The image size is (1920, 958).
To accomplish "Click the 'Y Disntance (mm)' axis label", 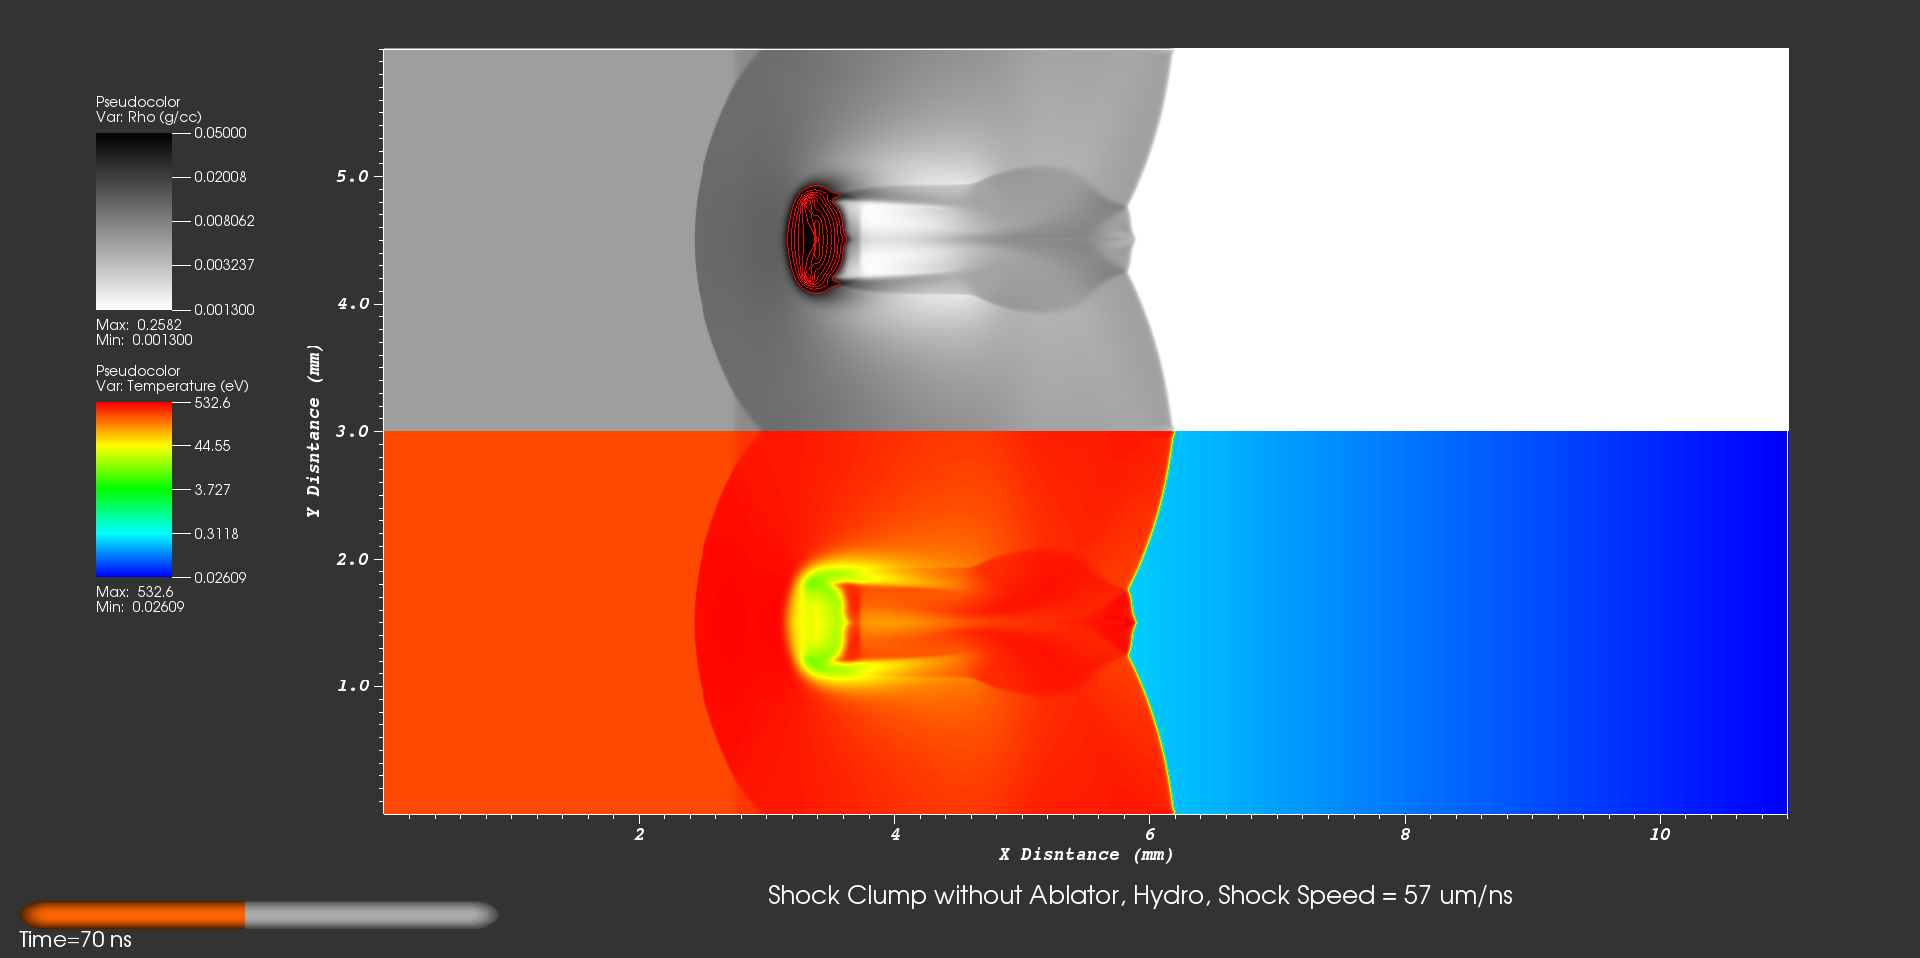I will [x=314, y=431].
